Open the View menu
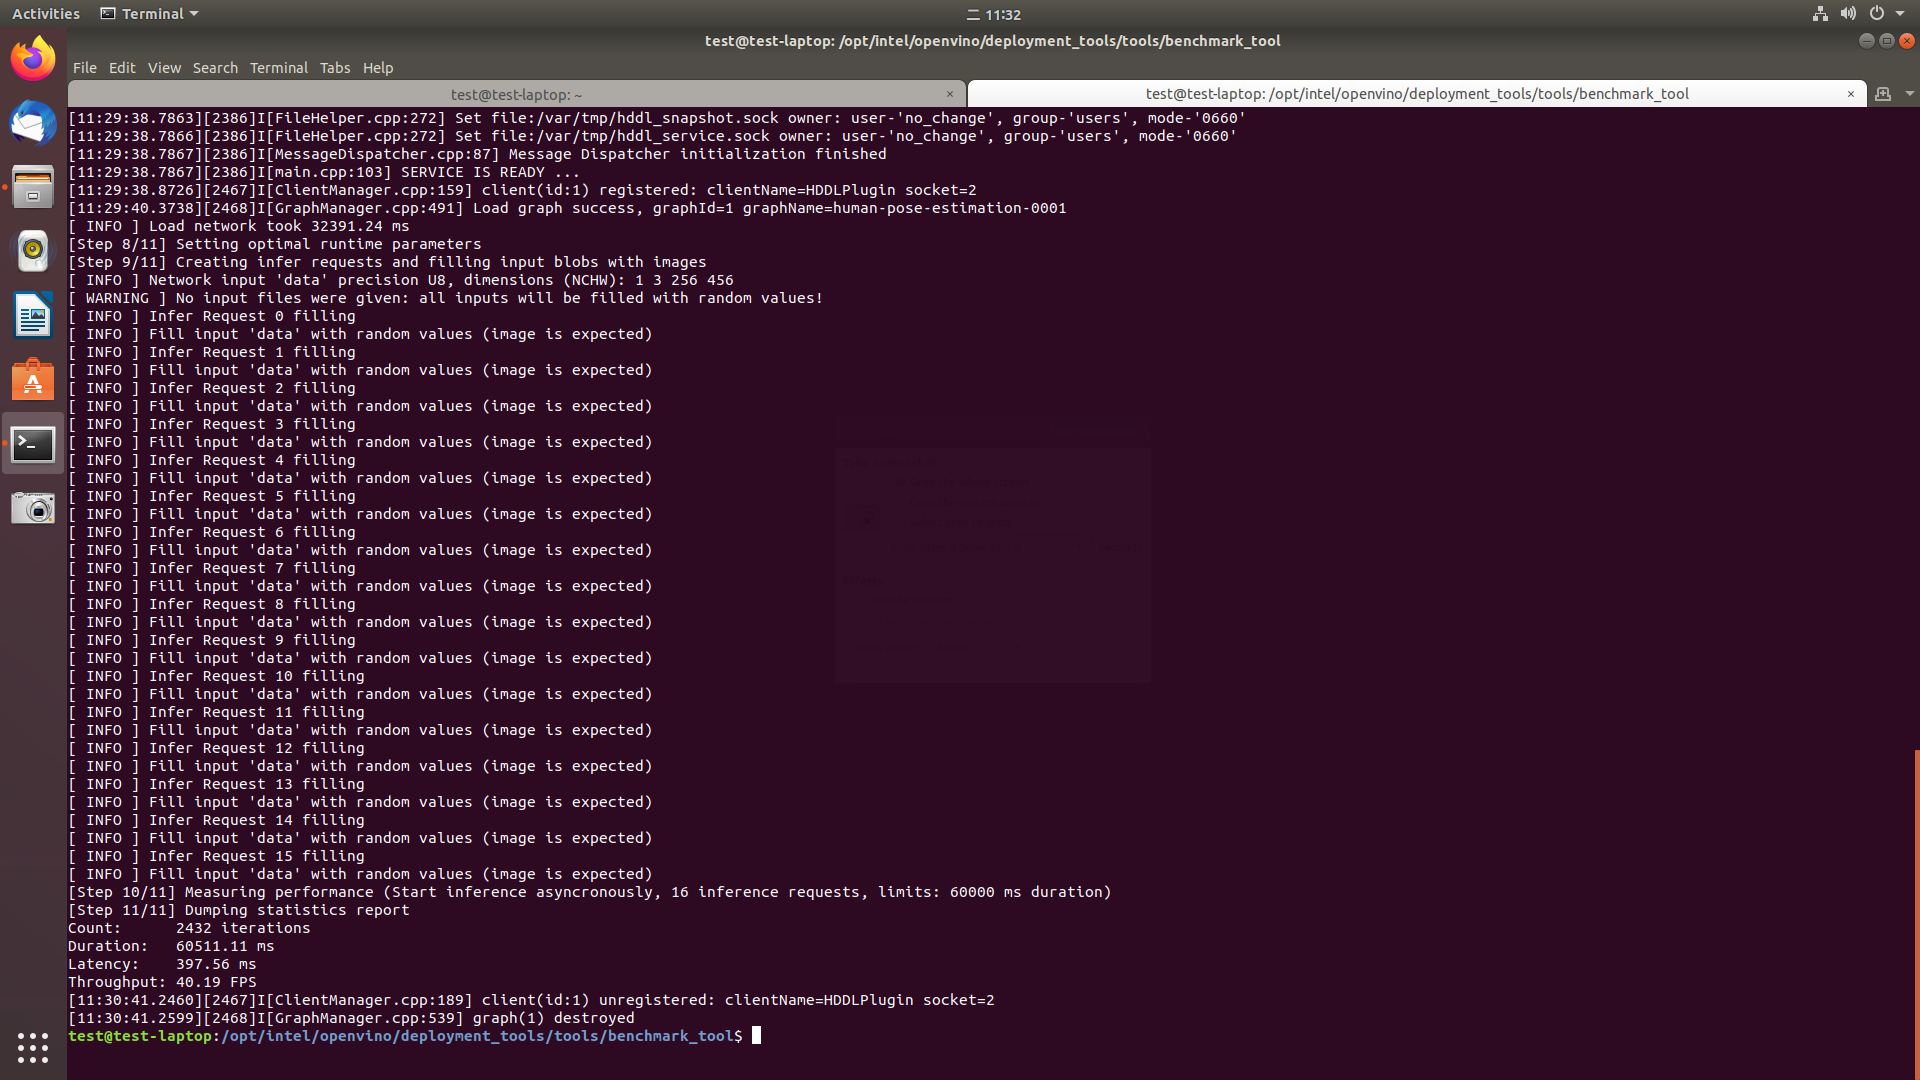The width and height of the screenshot is (1920, 1080). point(164,68)
